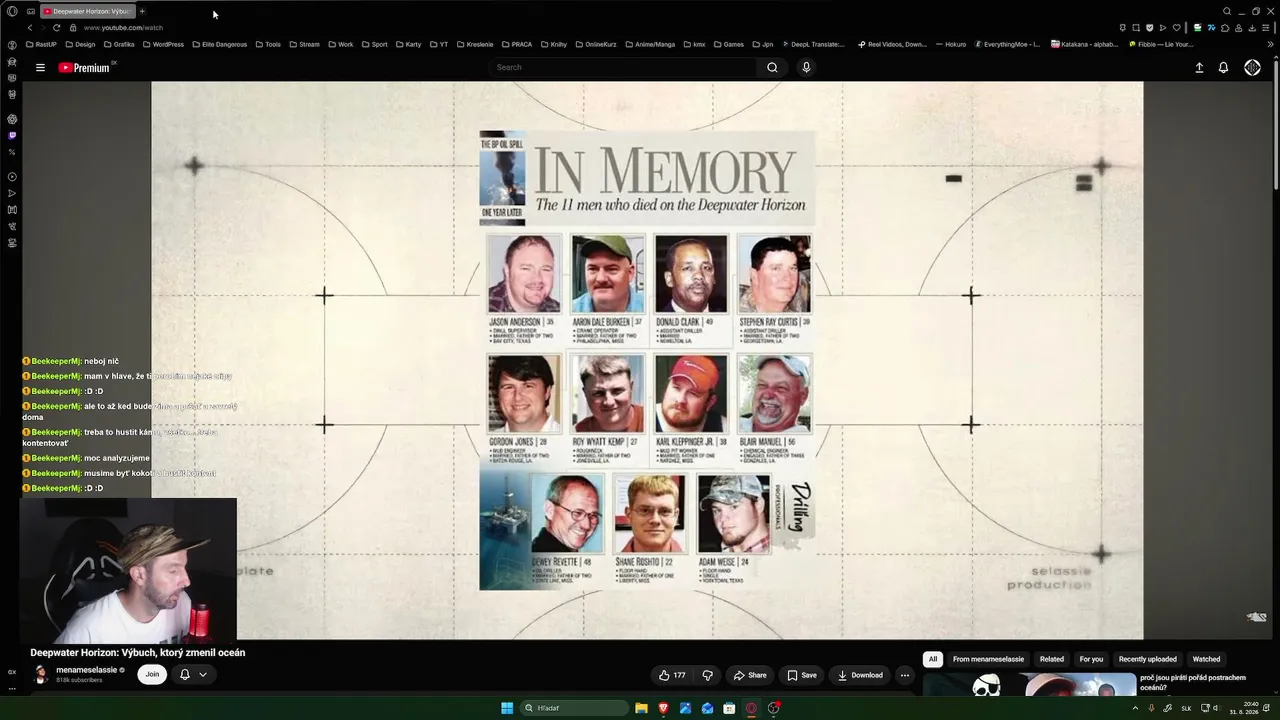Click the Windows taskbar search box
This screenshot has width=1280, height=720.
click(x=575, y=708)
